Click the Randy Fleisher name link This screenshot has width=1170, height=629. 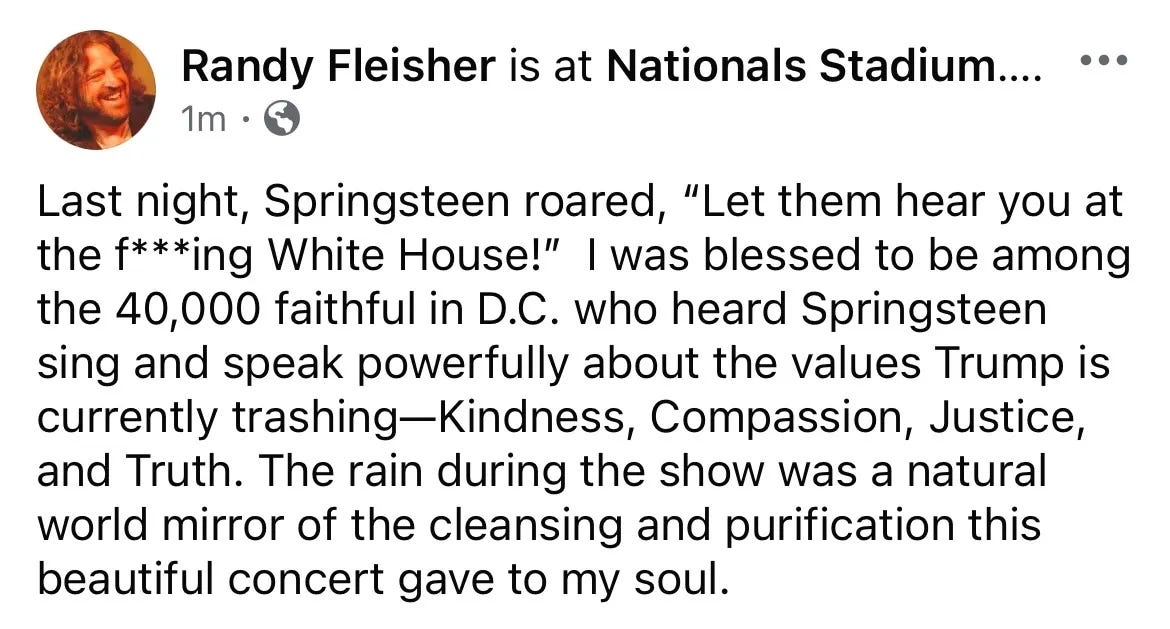[x=338, y=66]
